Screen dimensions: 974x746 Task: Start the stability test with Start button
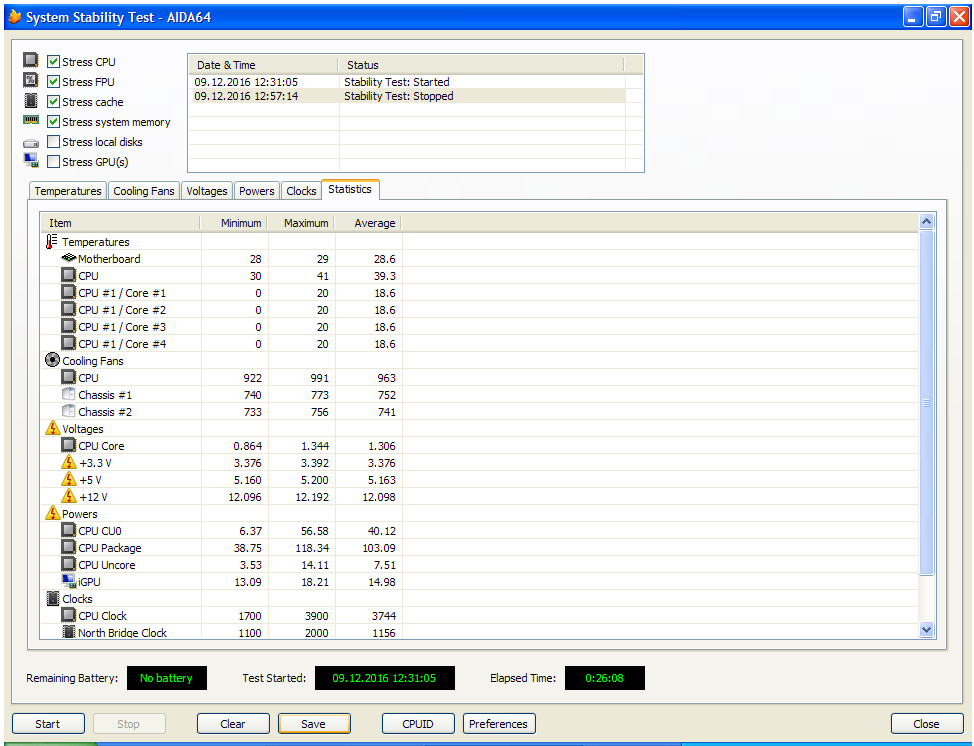48,724
